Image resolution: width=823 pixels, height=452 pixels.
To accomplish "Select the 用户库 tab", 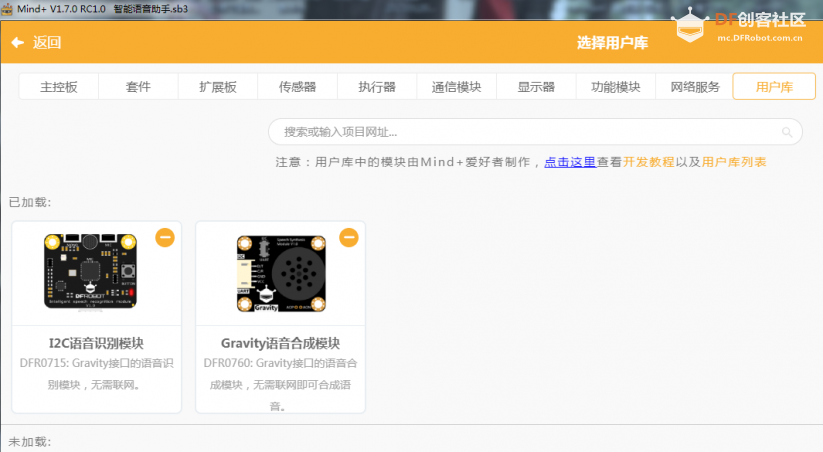I will pos(774,87).
